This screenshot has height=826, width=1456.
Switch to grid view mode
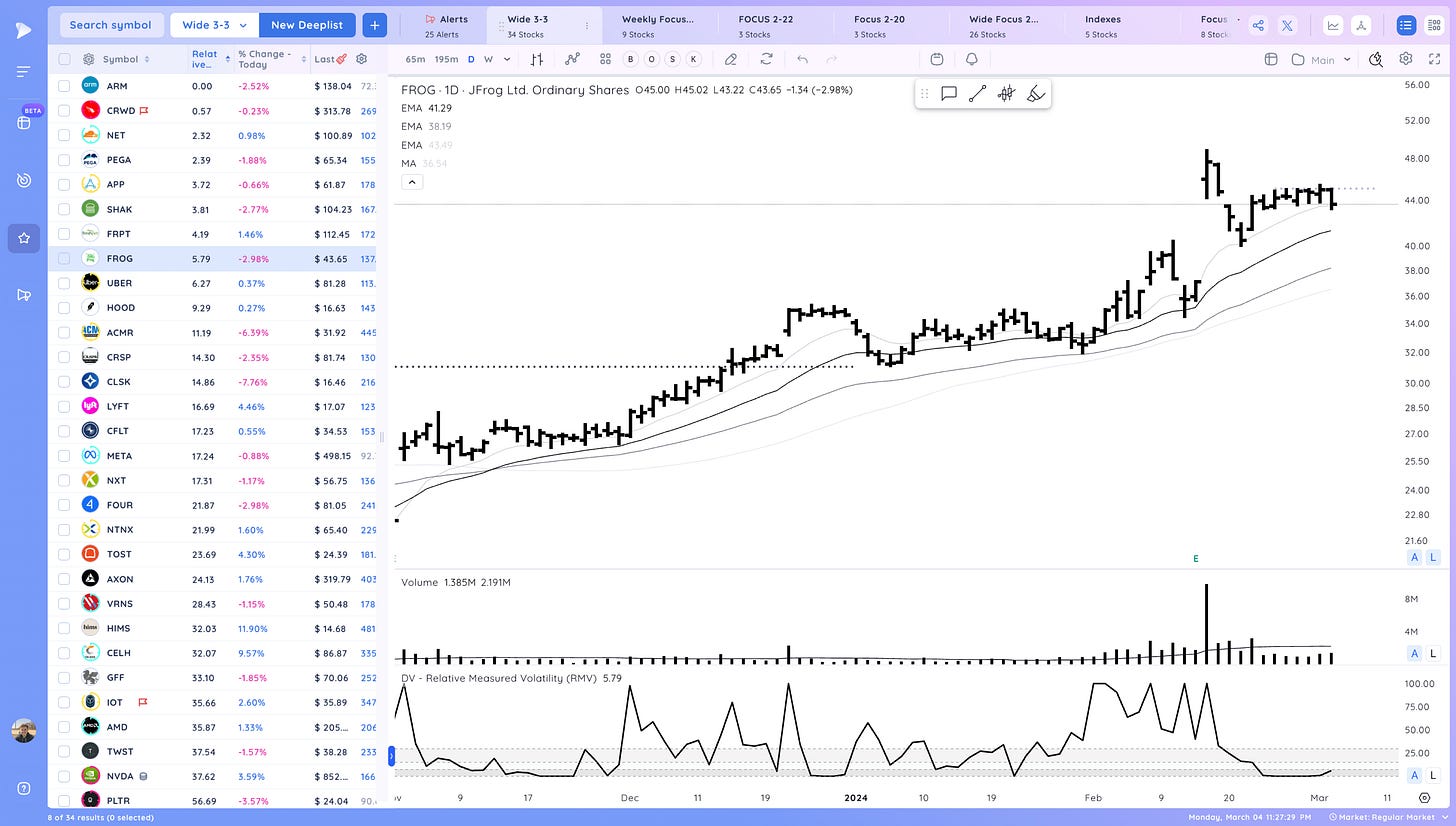click(1433, 25)
